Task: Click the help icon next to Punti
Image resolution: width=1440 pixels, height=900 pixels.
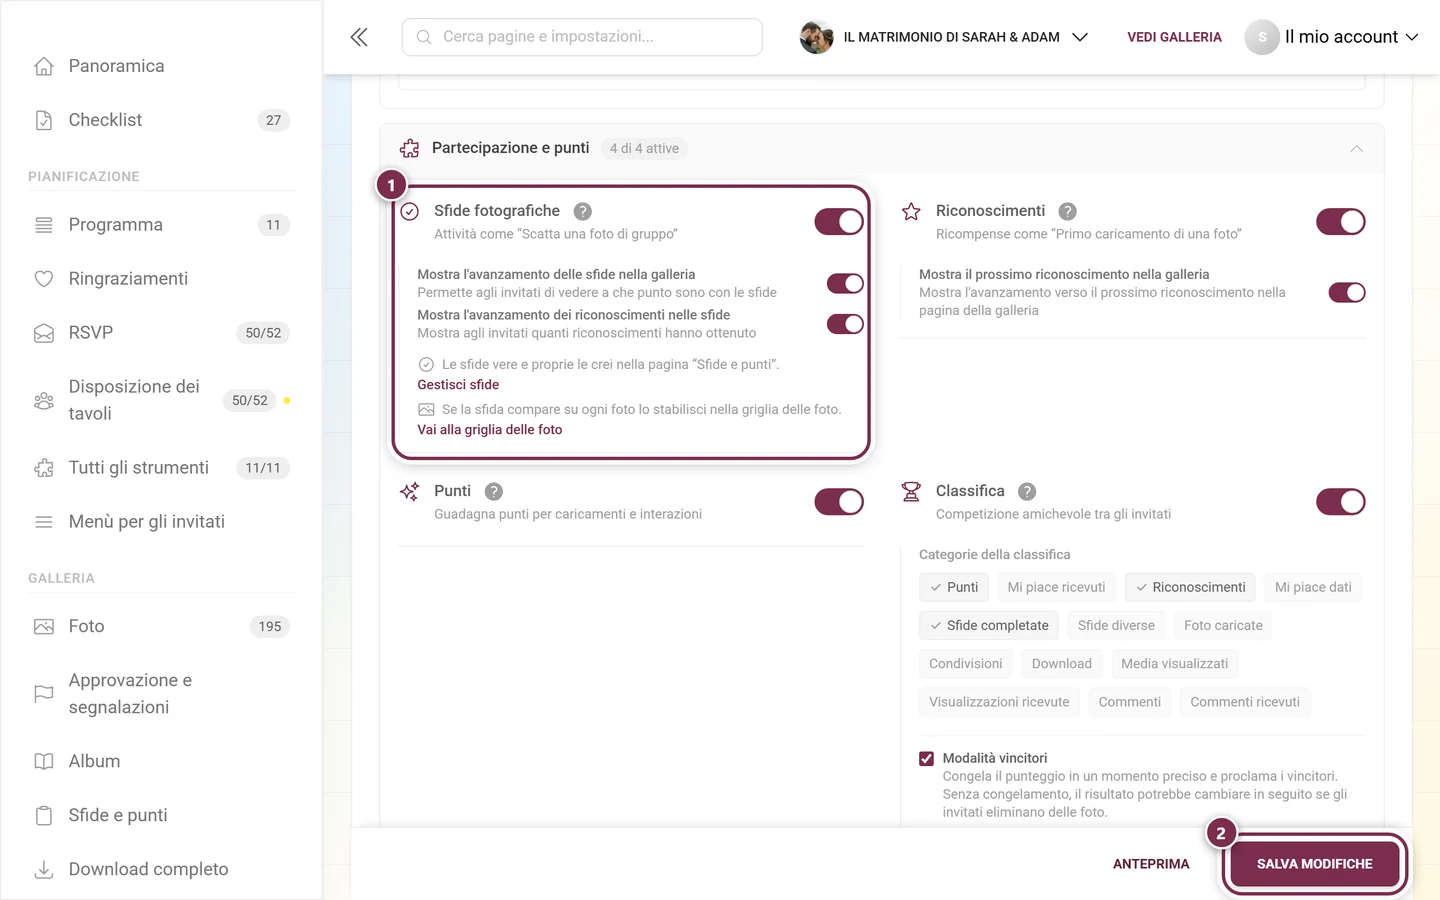Action: click(493, 491)
